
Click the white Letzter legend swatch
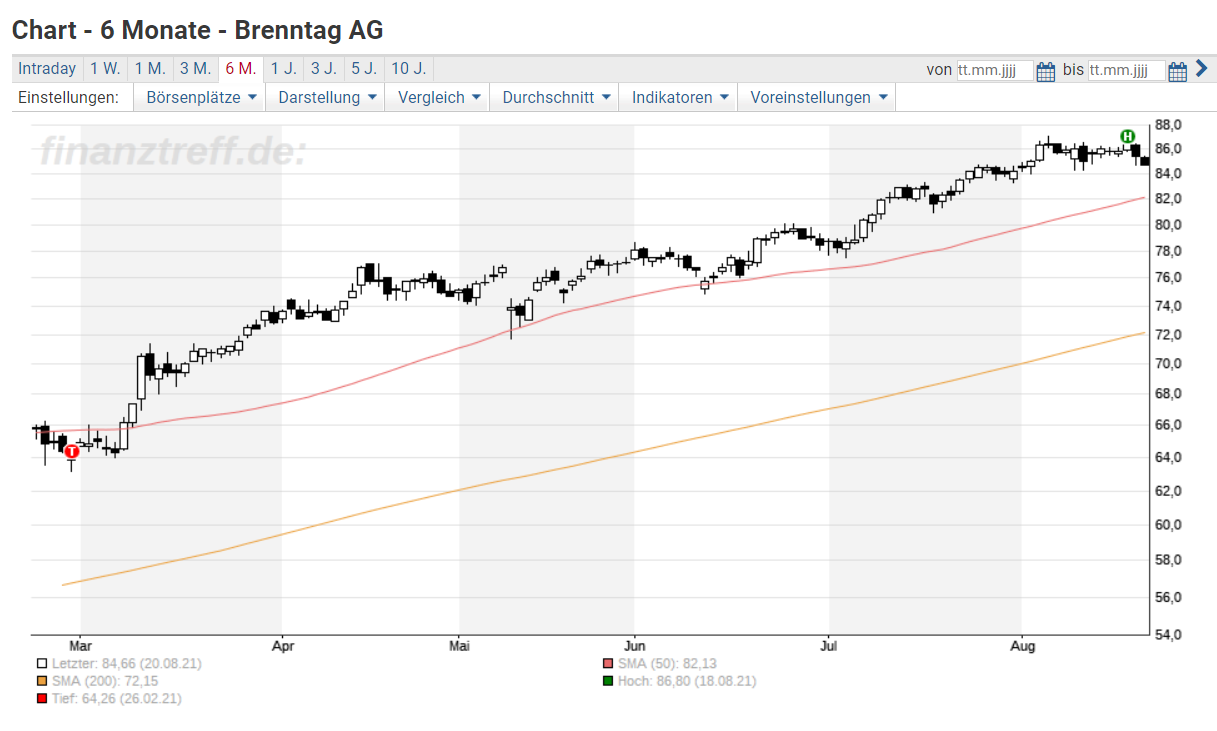pyautogui.click(x=41, y=663)
